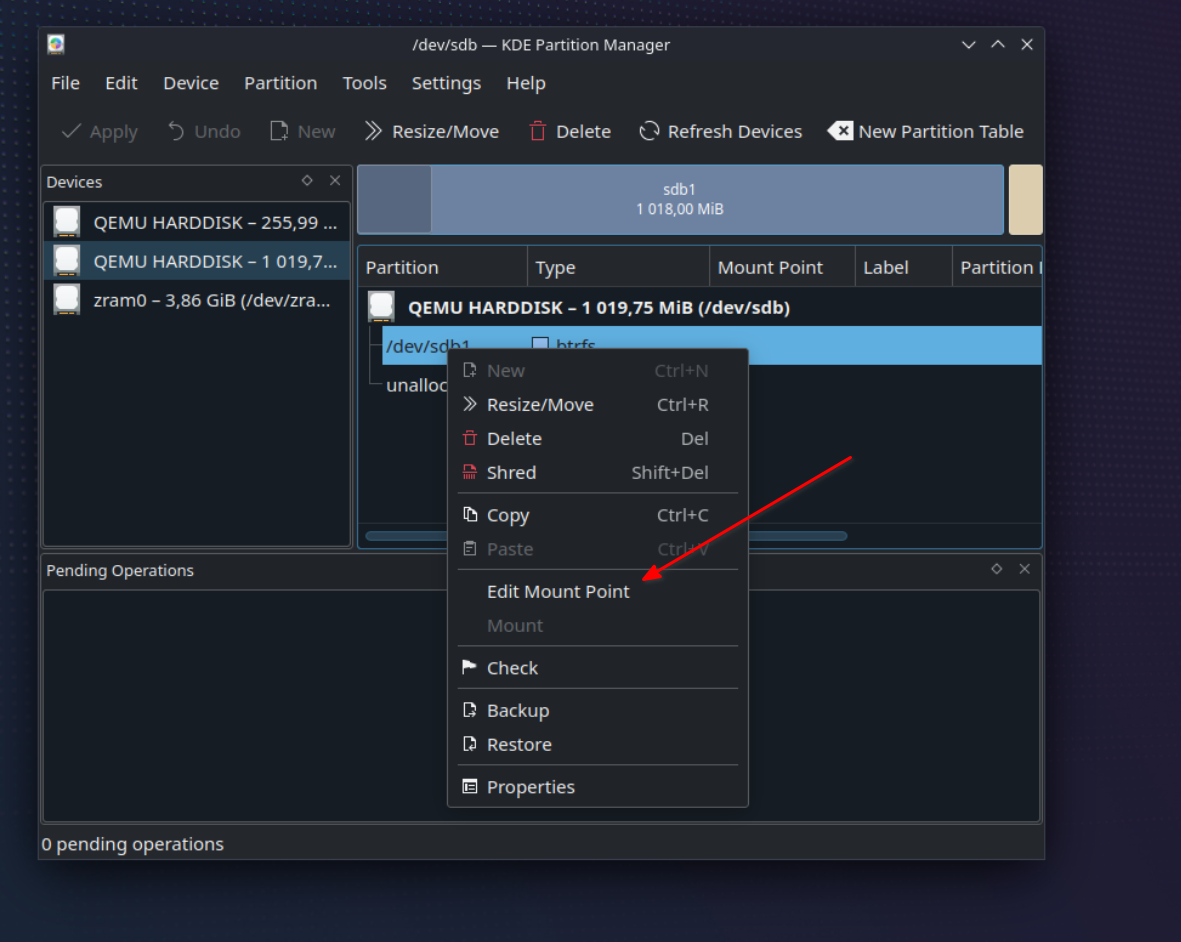Click the Resize/Move icon in the context menu
The height and width of the screenshot is (942, 1181).
click(x=470, y=404)
